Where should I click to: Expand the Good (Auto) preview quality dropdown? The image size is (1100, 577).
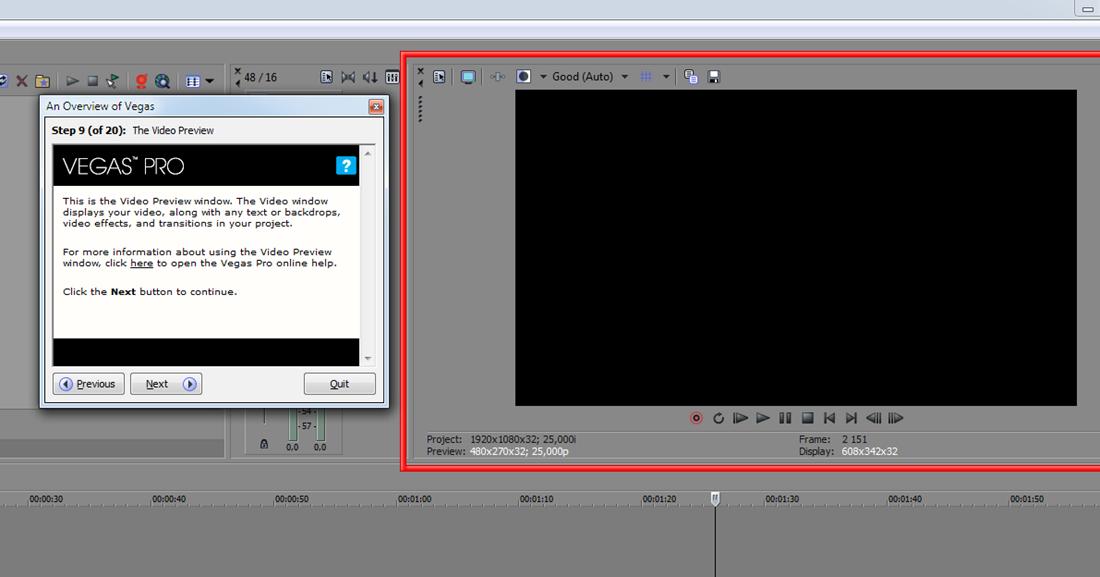625,77
